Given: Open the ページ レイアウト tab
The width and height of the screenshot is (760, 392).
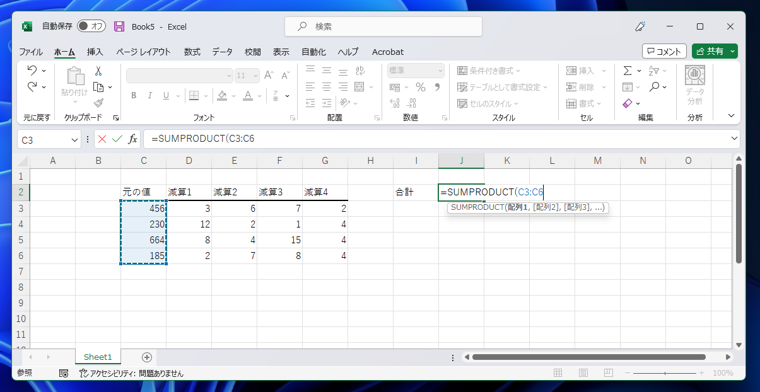Looking at the screenshot, I should pyautogui.click(x=143, y=52).
